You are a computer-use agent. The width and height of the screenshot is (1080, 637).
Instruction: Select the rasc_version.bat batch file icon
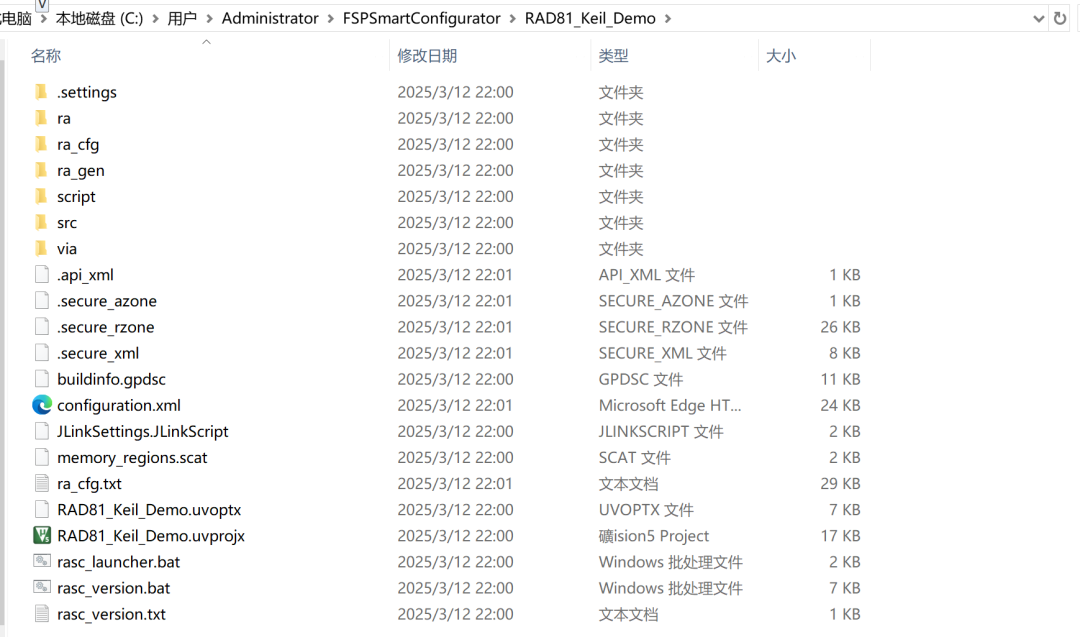coord(42,587)
